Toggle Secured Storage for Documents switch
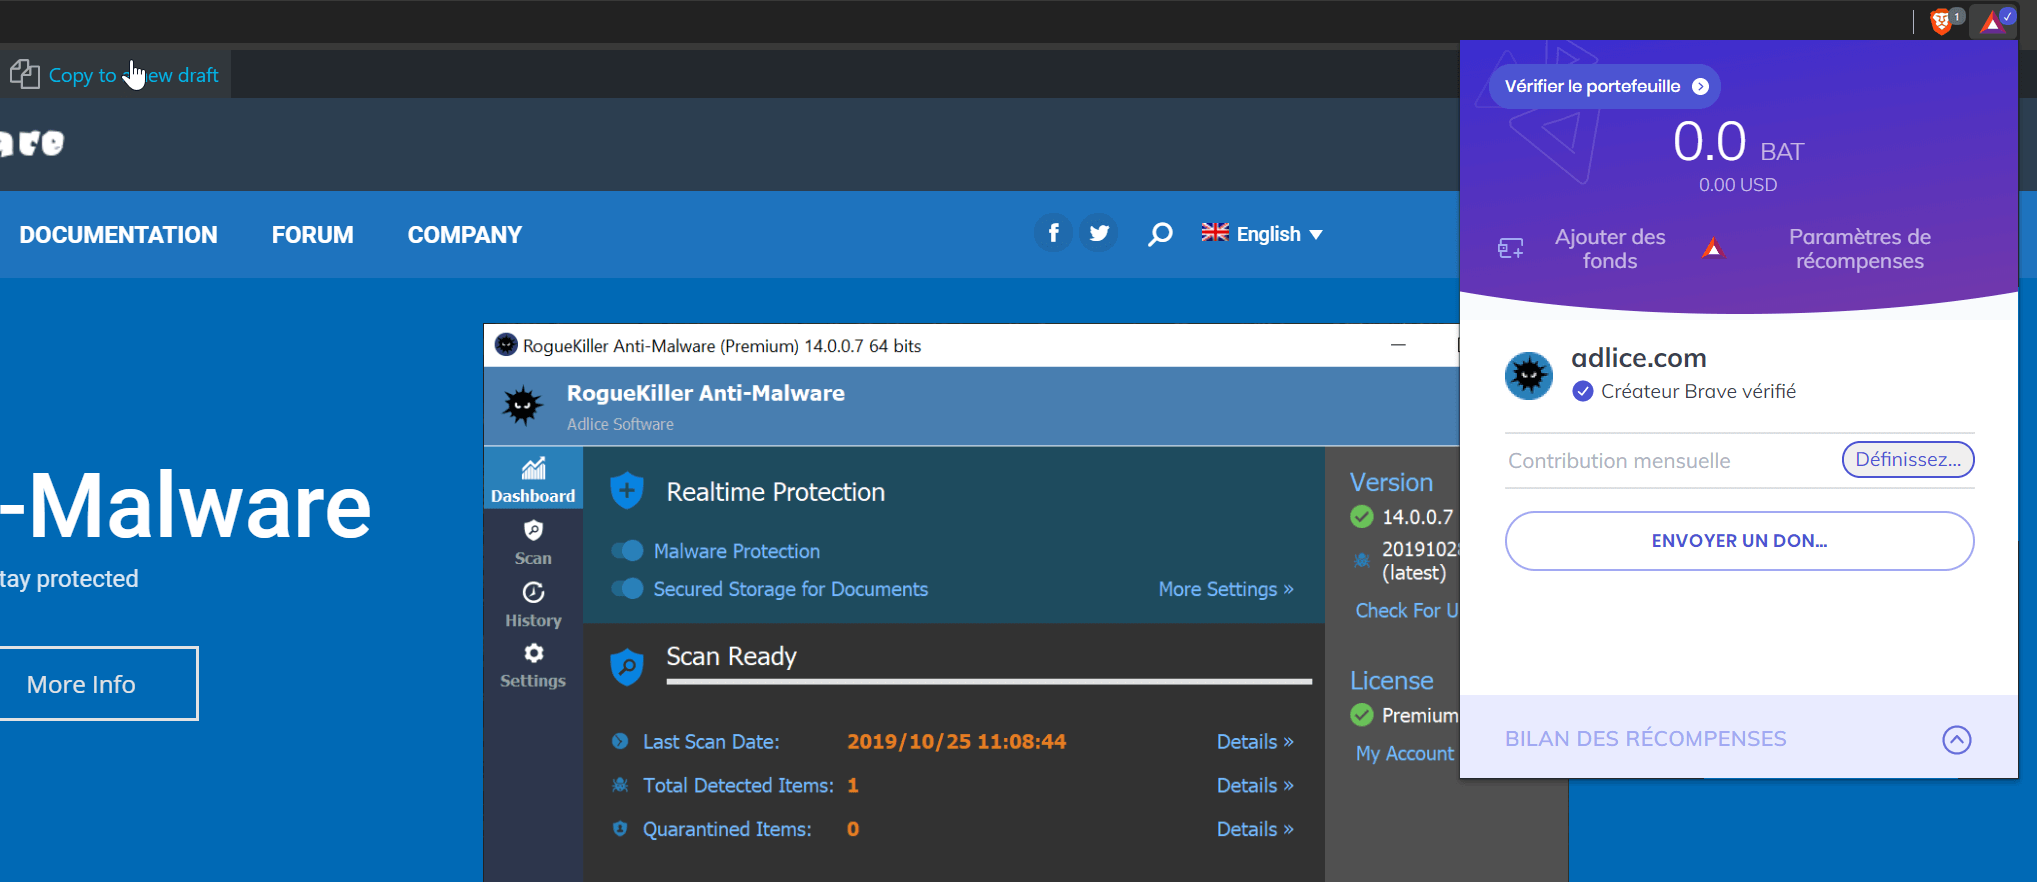 tap(628, 589)
